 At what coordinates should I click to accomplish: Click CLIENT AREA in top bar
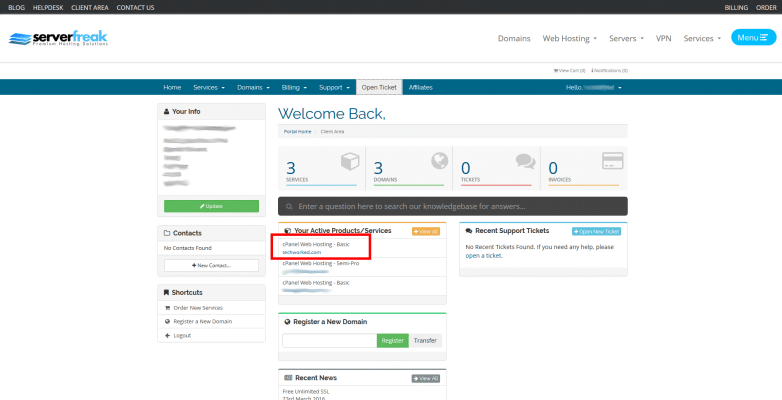[90, 7]
